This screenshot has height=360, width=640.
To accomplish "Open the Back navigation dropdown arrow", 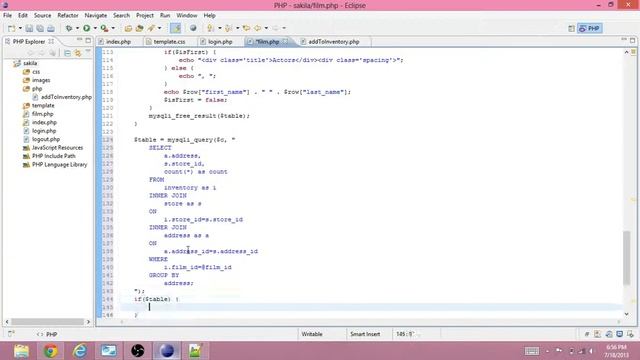I will coord(266,28).
